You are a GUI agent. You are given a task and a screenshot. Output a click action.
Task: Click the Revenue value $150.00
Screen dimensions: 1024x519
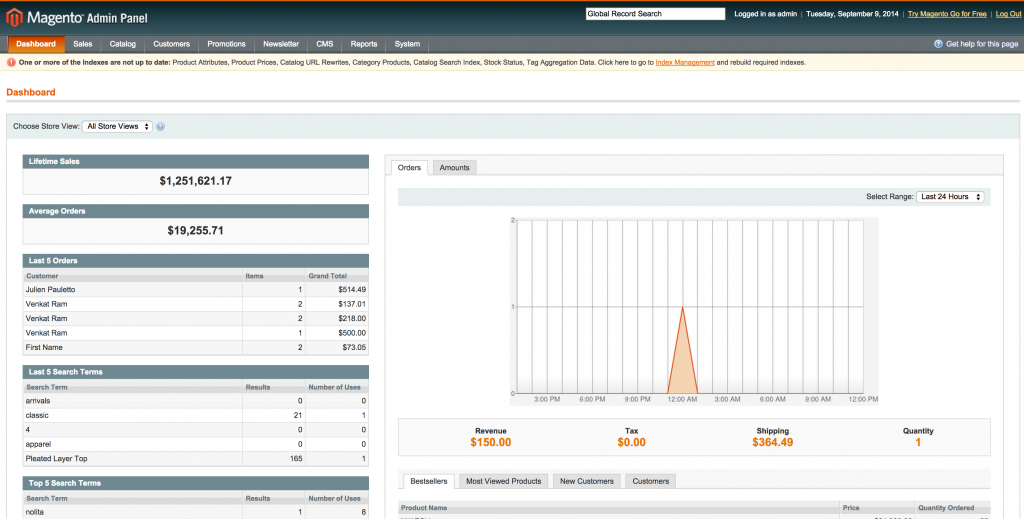(x=490, y=443)
